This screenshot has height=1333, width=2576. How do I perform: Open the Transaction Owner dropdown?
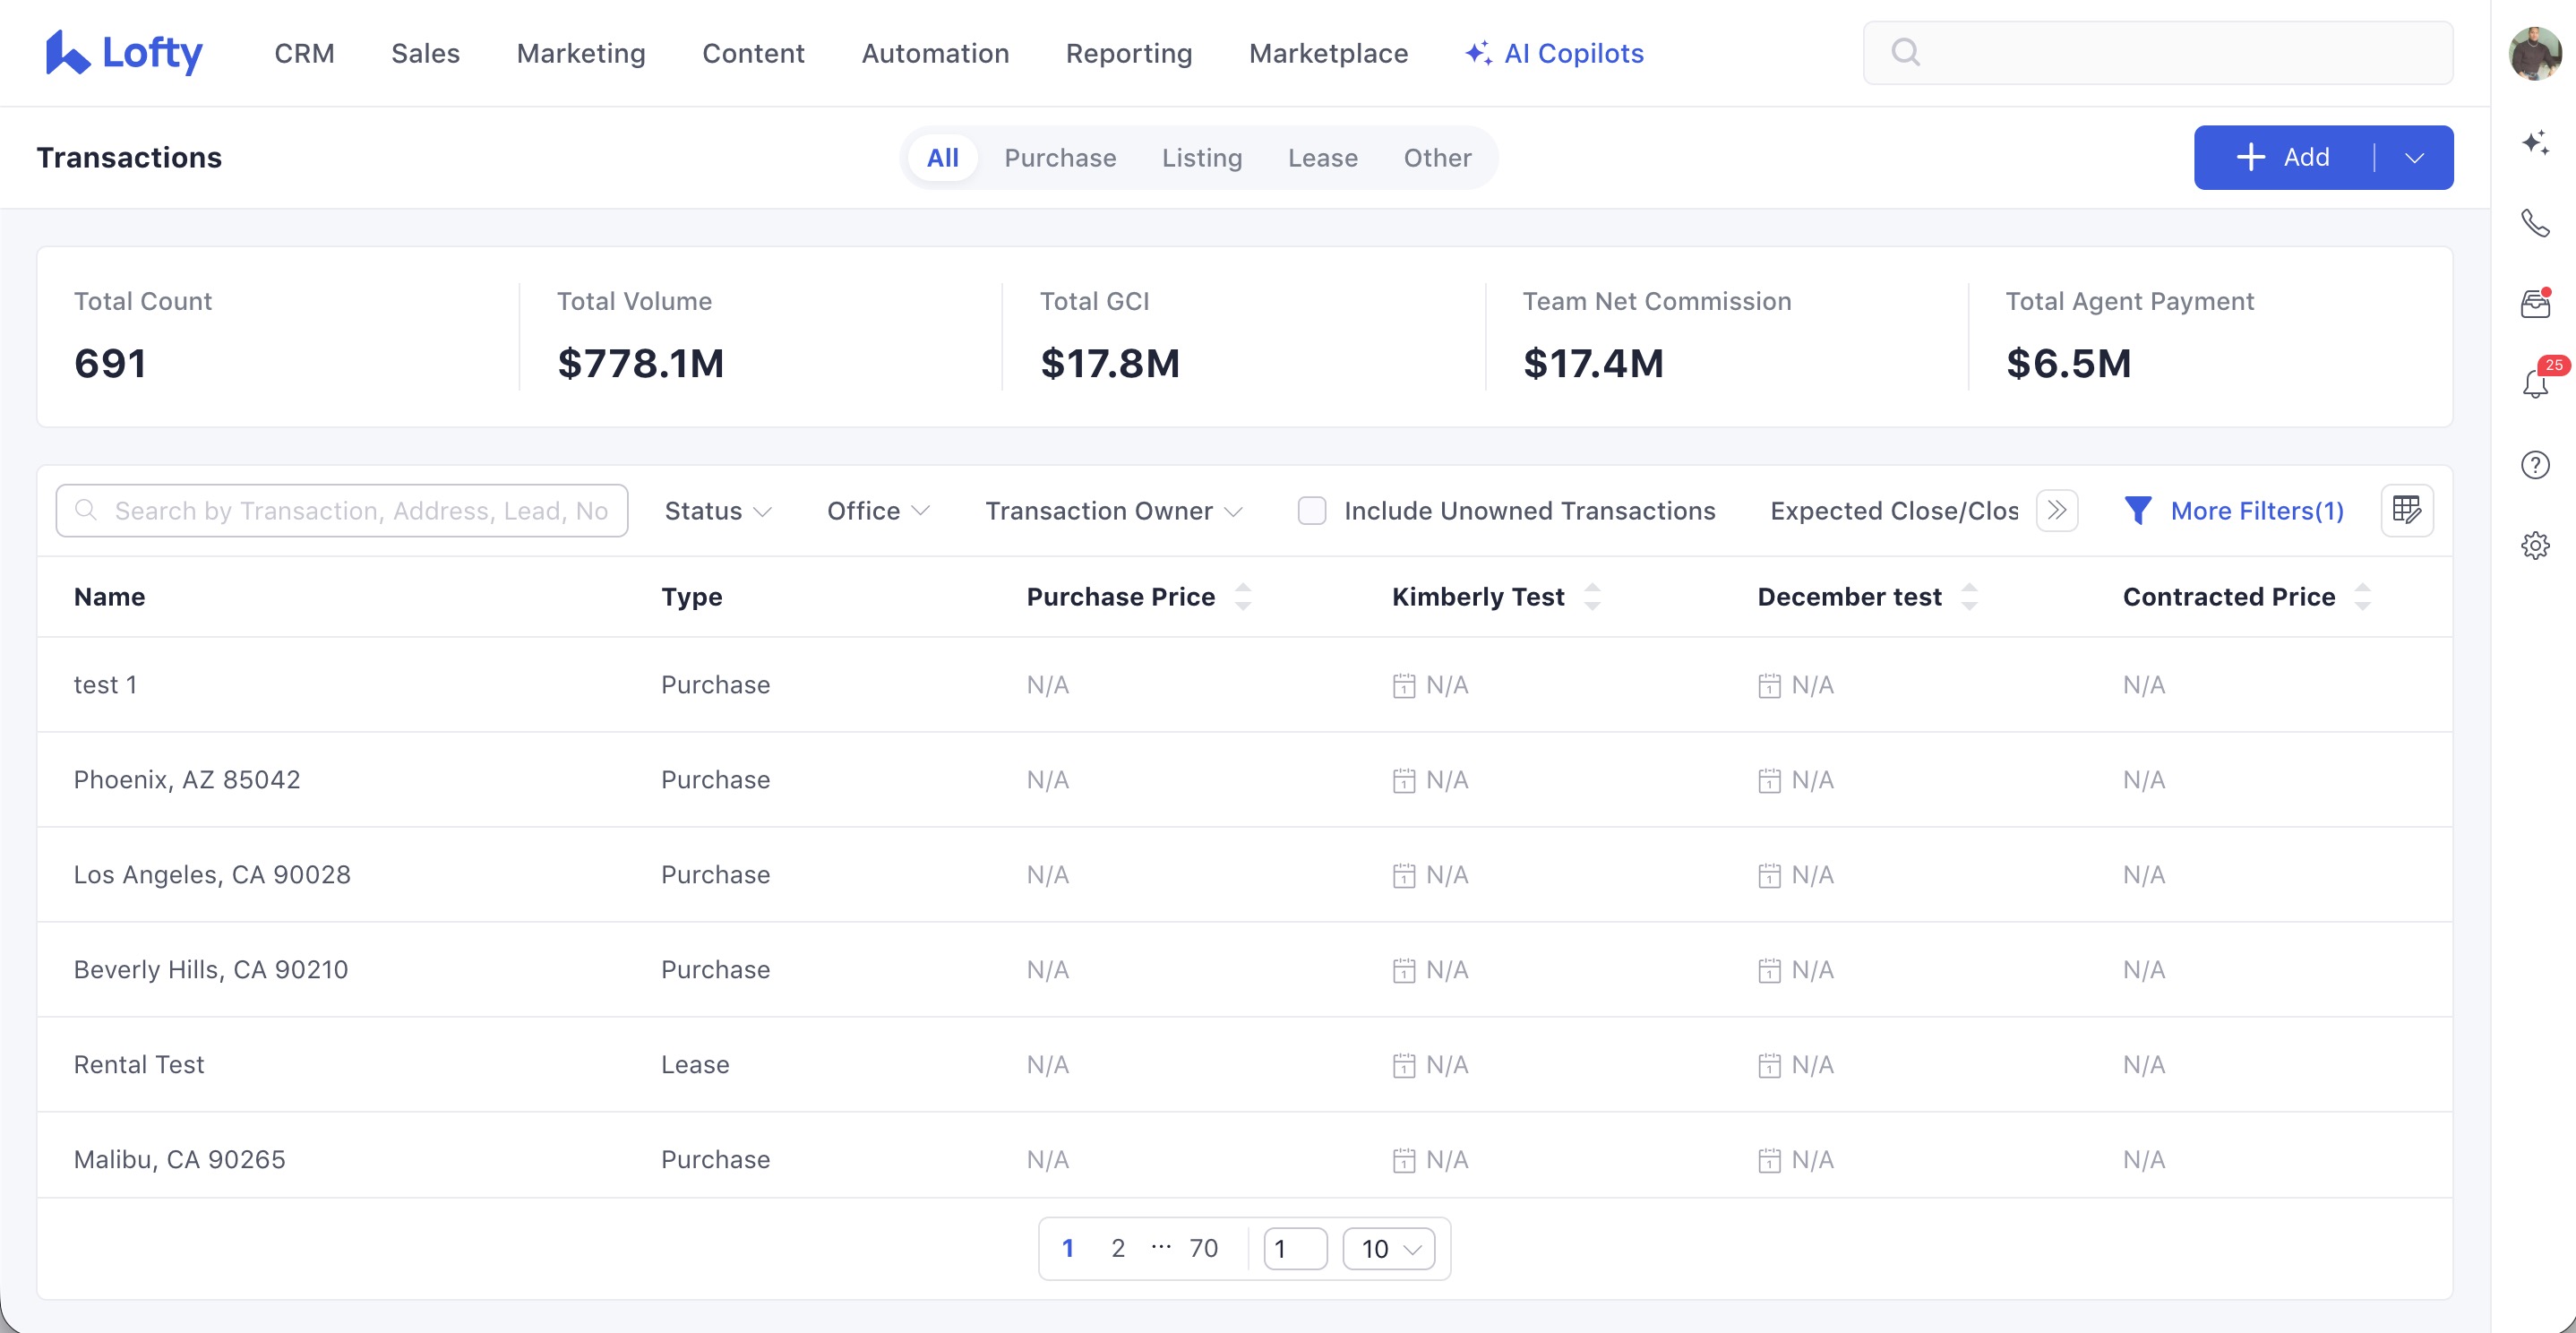tap(1113, 510)
